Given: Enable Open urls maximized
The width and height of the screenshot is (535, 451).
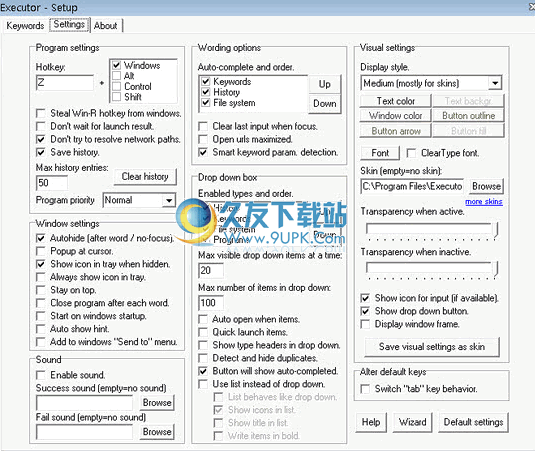Looking at the screenshot, I should (x=203, y=140).
